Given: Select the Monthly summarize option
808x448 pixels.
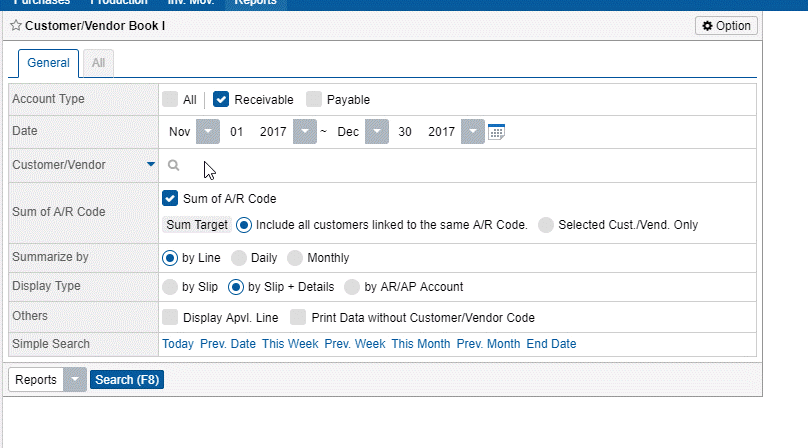Looking at the screenshot, I should click(x=295, y=258).
